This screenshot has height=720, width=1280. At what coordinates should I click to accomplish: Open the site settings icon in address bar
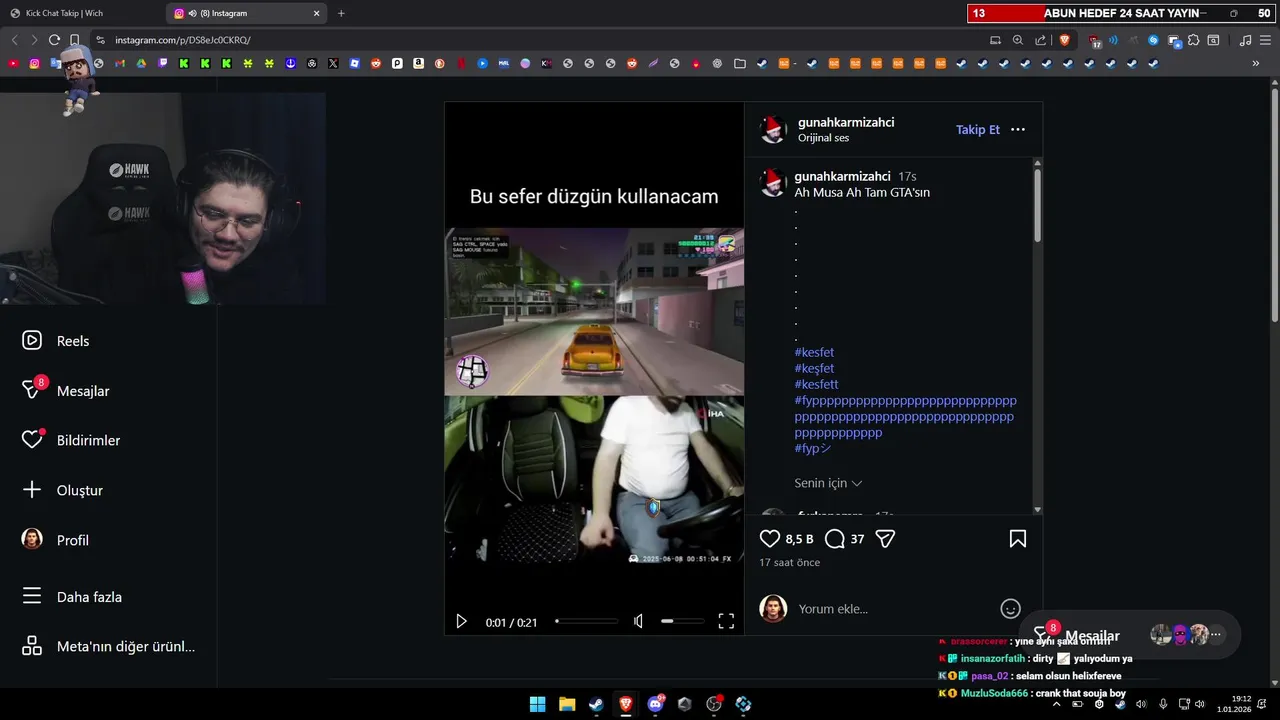100,40
